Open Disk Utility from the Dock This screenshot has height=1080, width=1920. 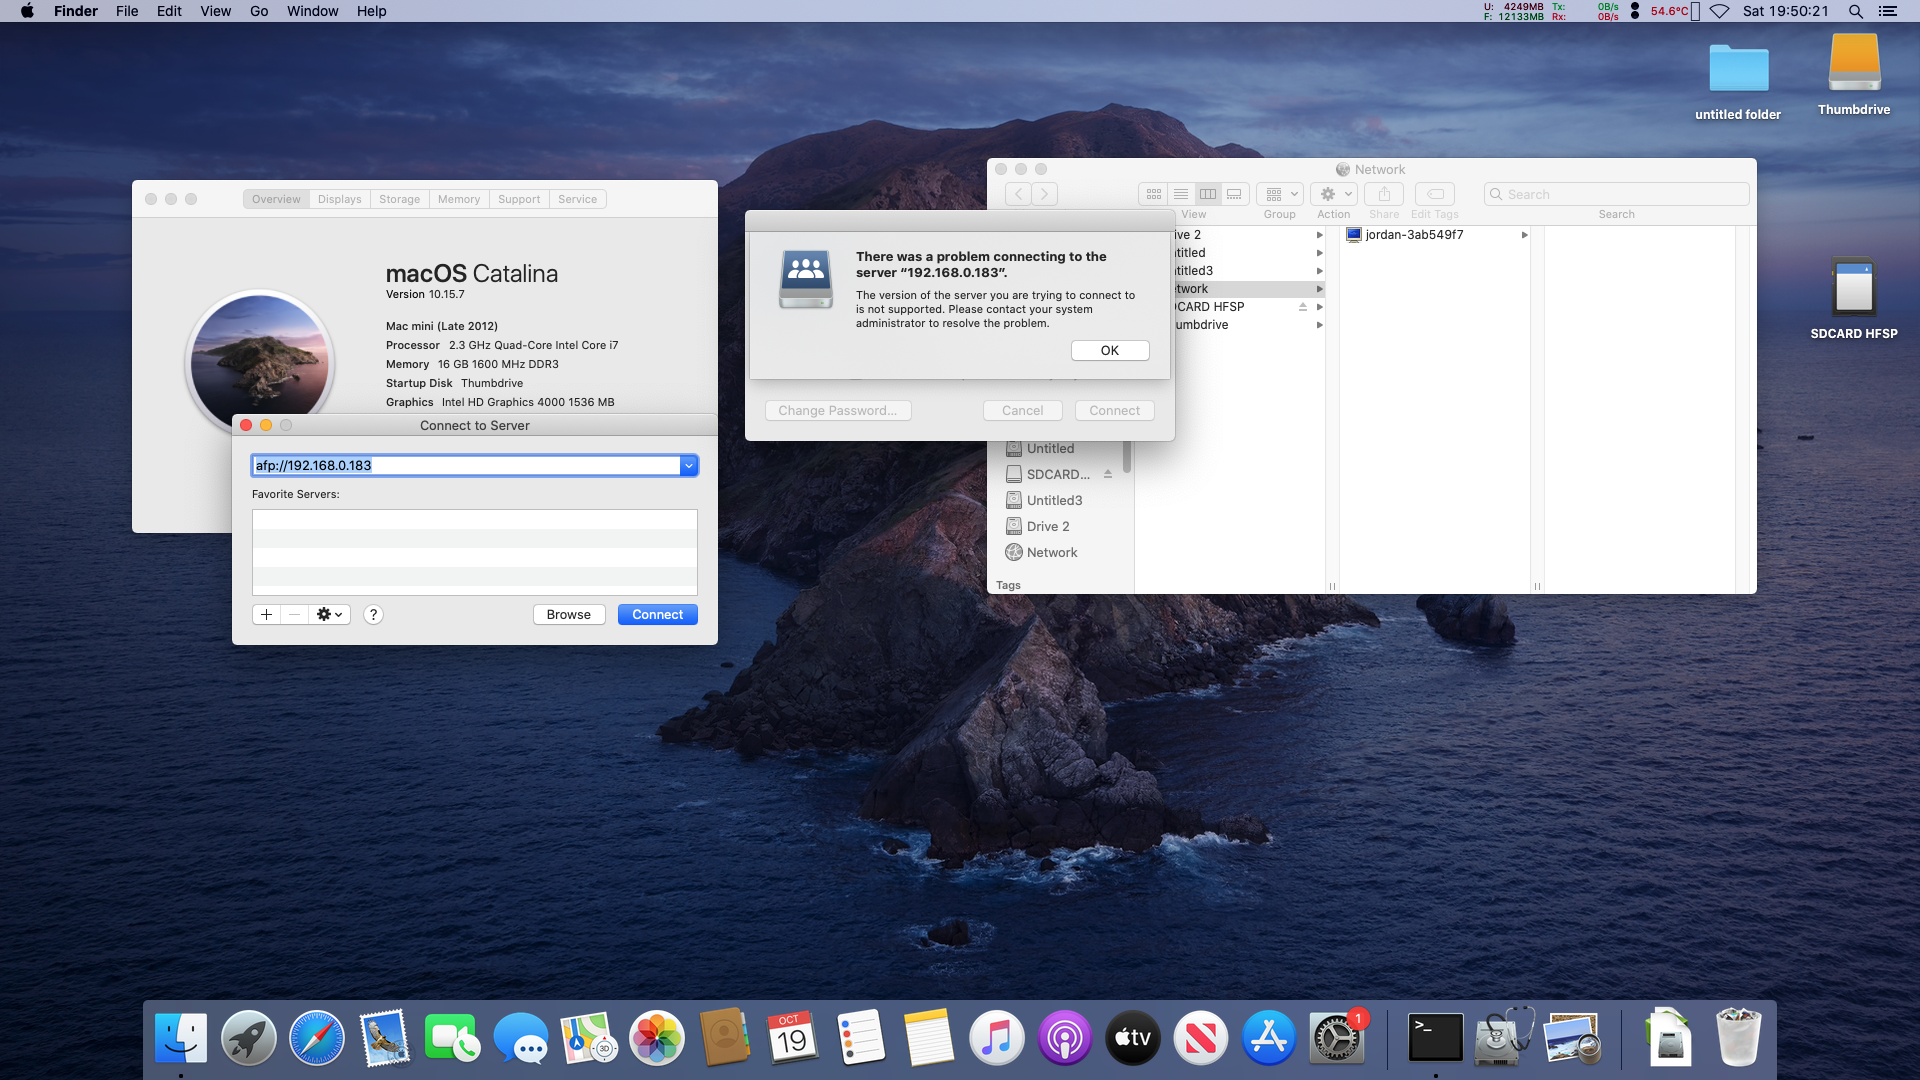pyautogui.click(x=1503, y=1038)
